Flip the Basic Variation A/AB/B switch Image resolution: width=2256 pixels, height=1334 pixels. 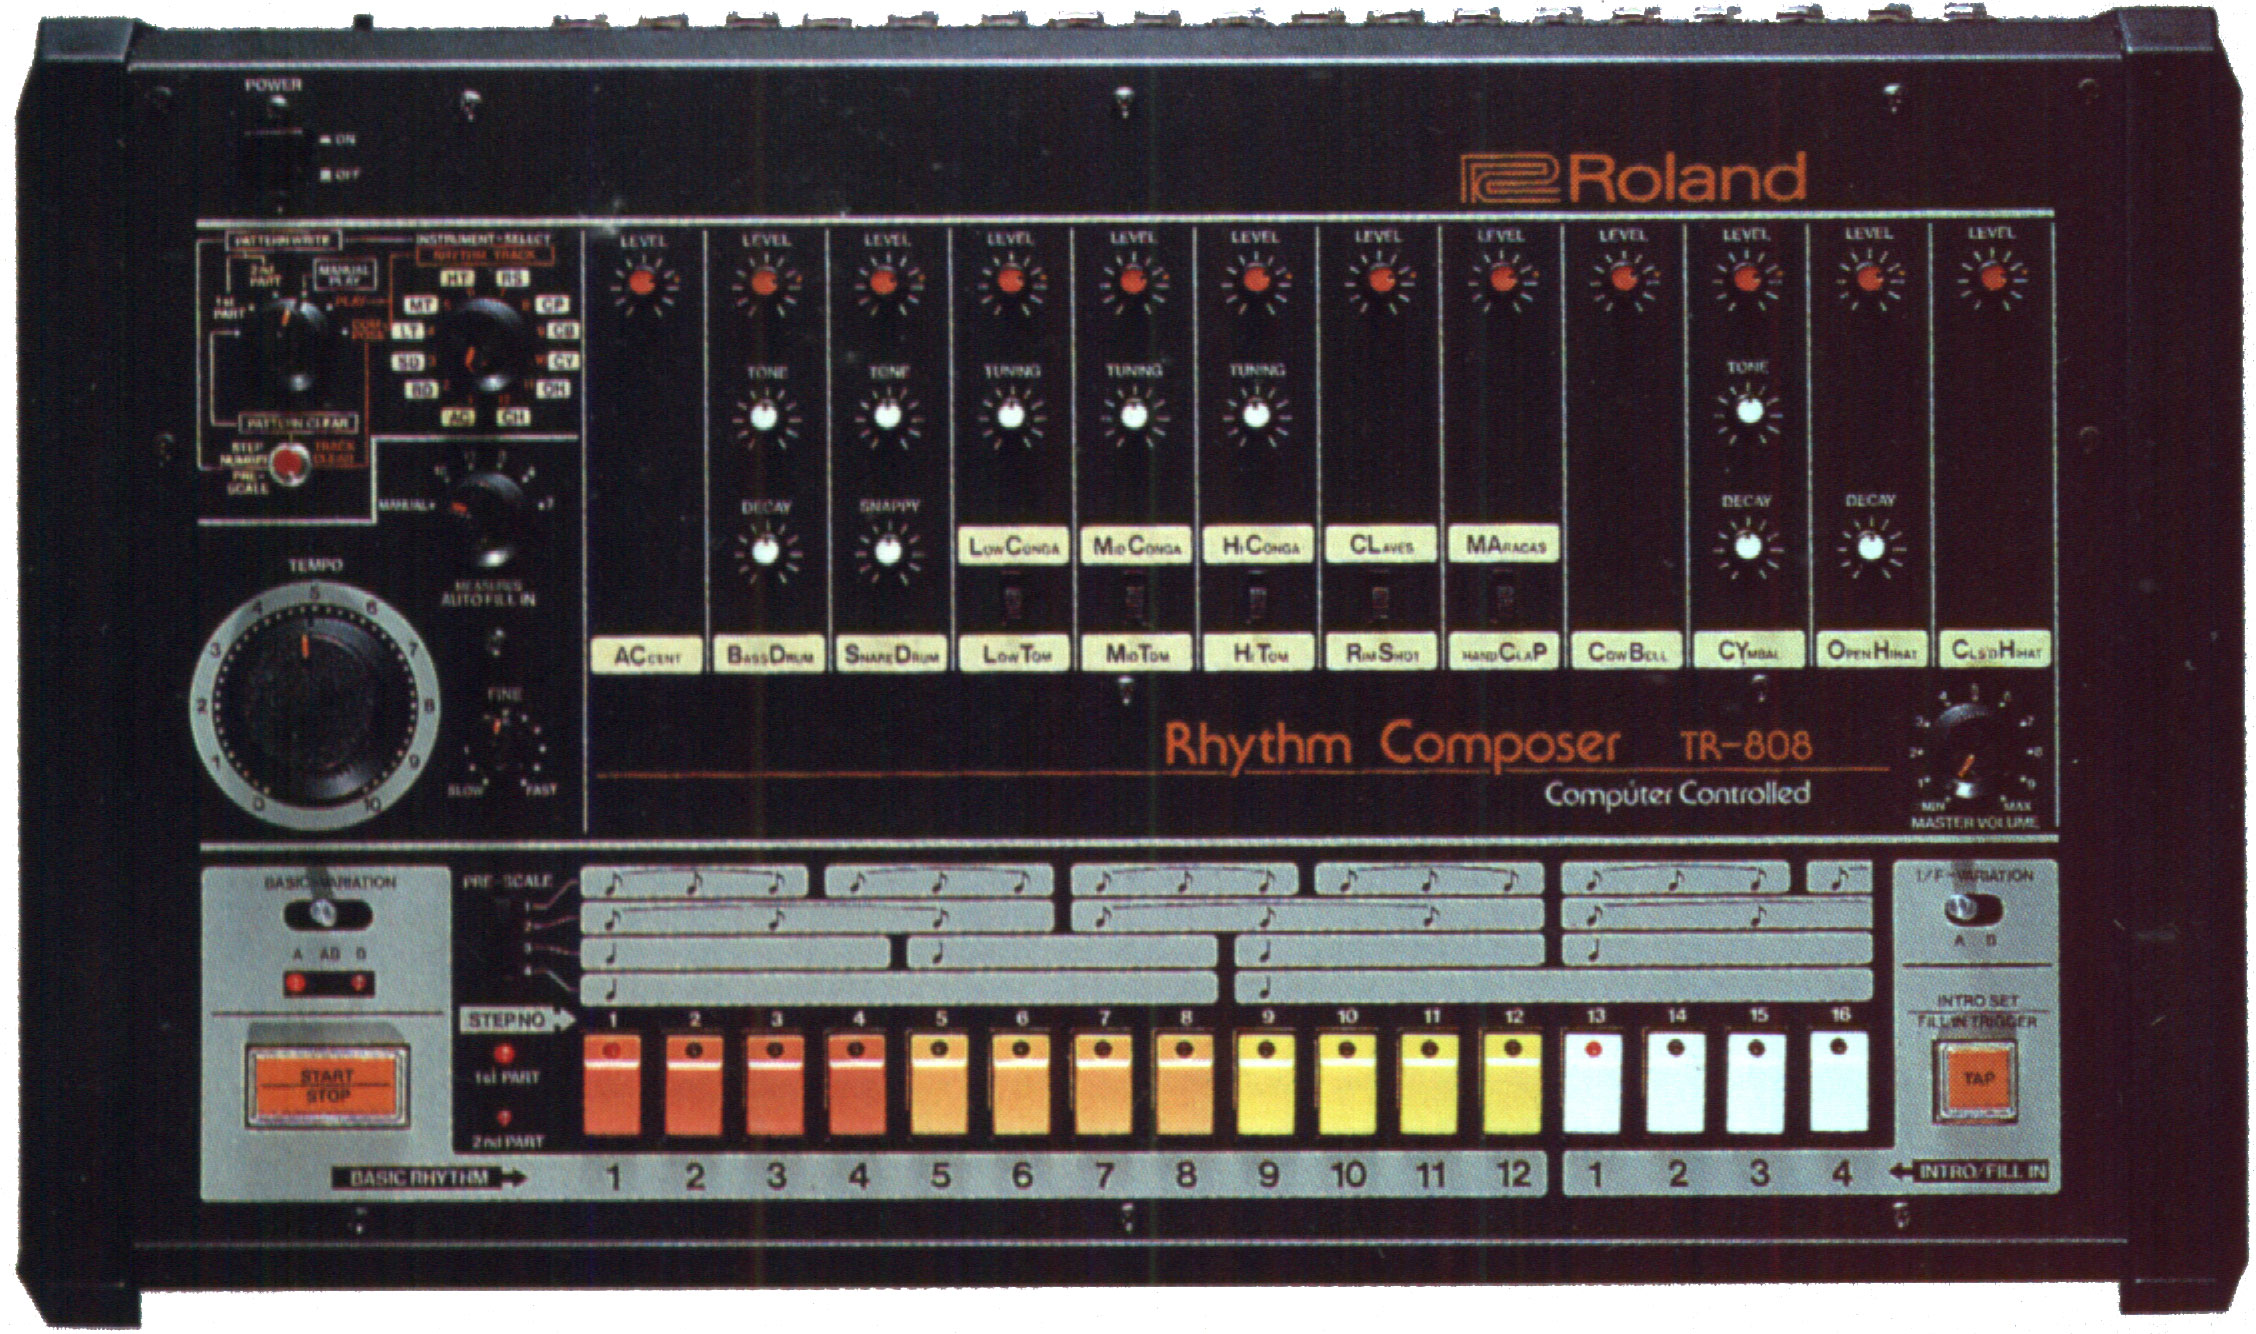click(325, 912)
